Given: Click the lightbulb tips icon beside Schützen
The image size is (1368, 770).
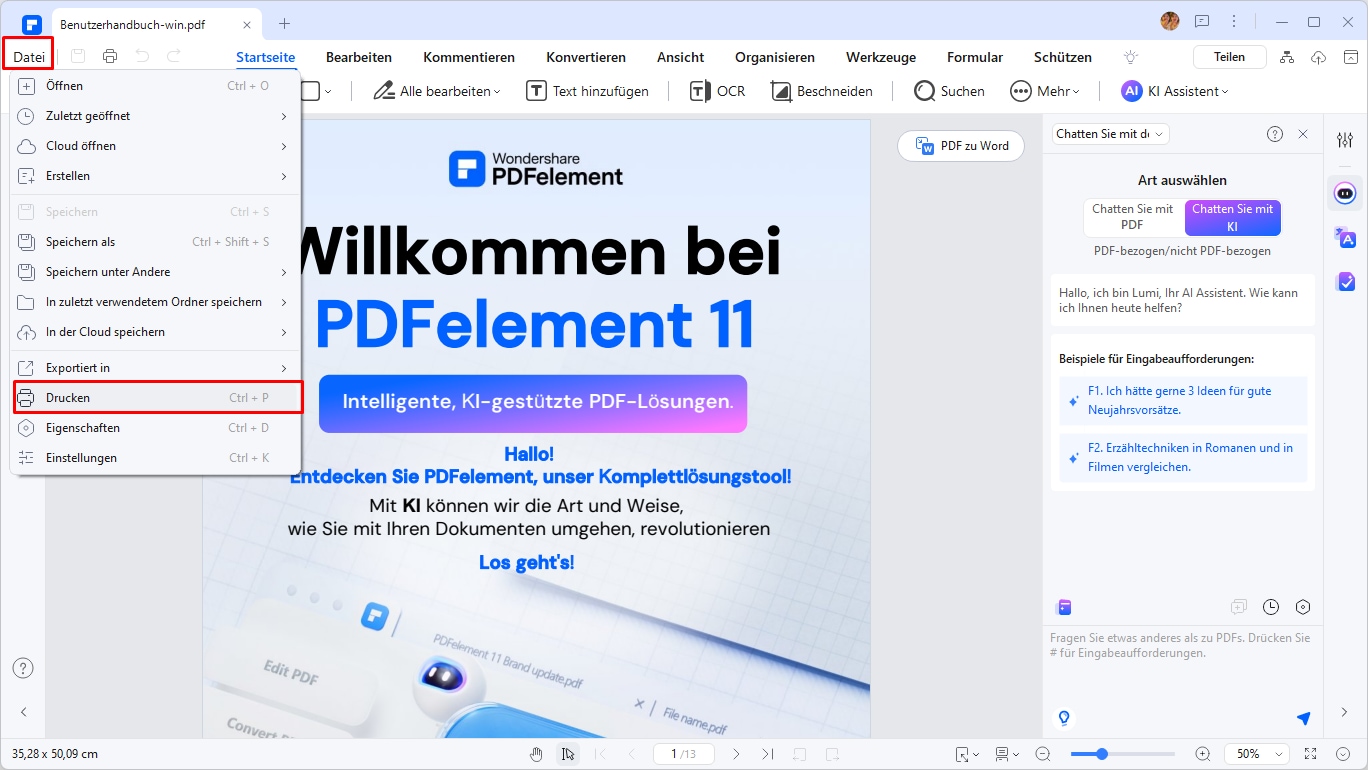Looking at the screenshot, I should pyautogui.click(x=1131, y=57).
